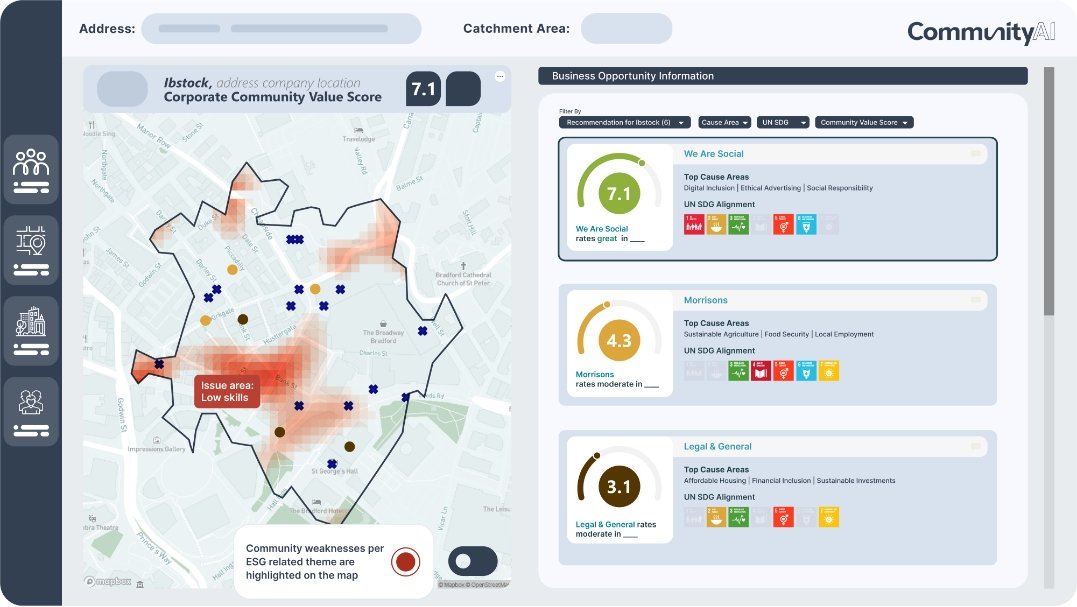The width and height of the screenshot is (1077, 607).
Task: Expand Recommendation for Ibstock dropdown
Action: point(625,123)
